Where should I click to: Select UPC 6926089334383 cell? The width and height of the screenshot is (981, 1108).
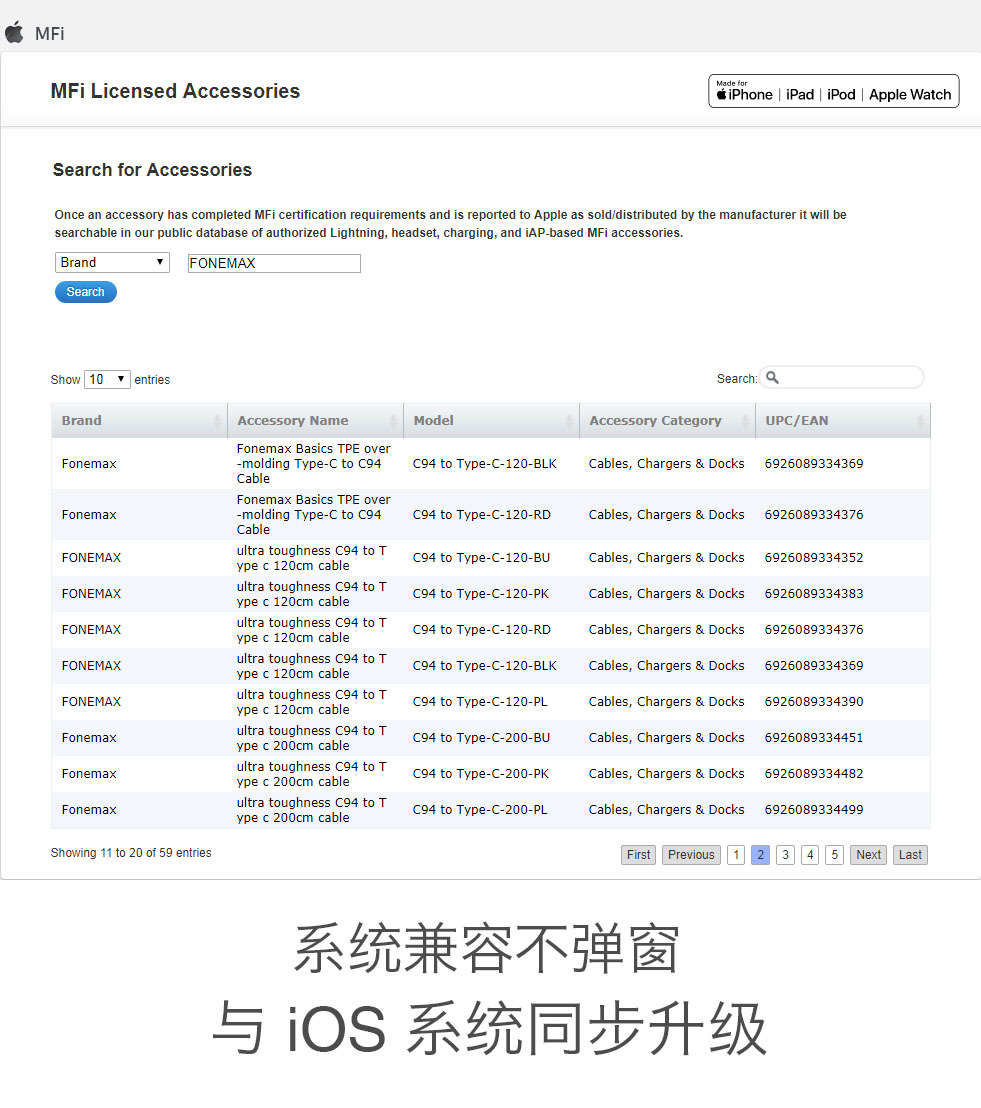[x=814, y=594]
